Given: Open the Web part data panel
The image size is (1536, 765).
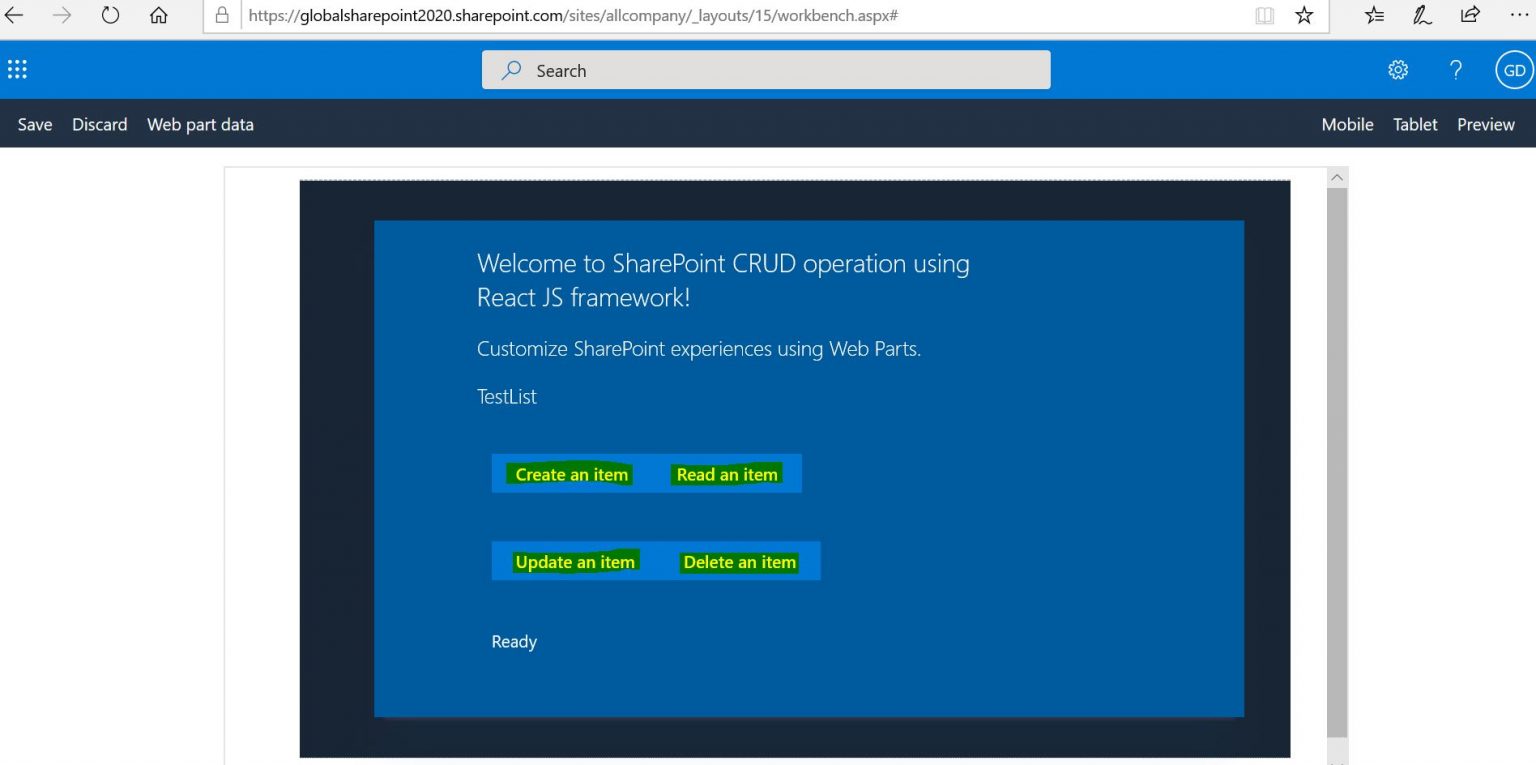Looking at the screenshot, I should pos(200,124).
